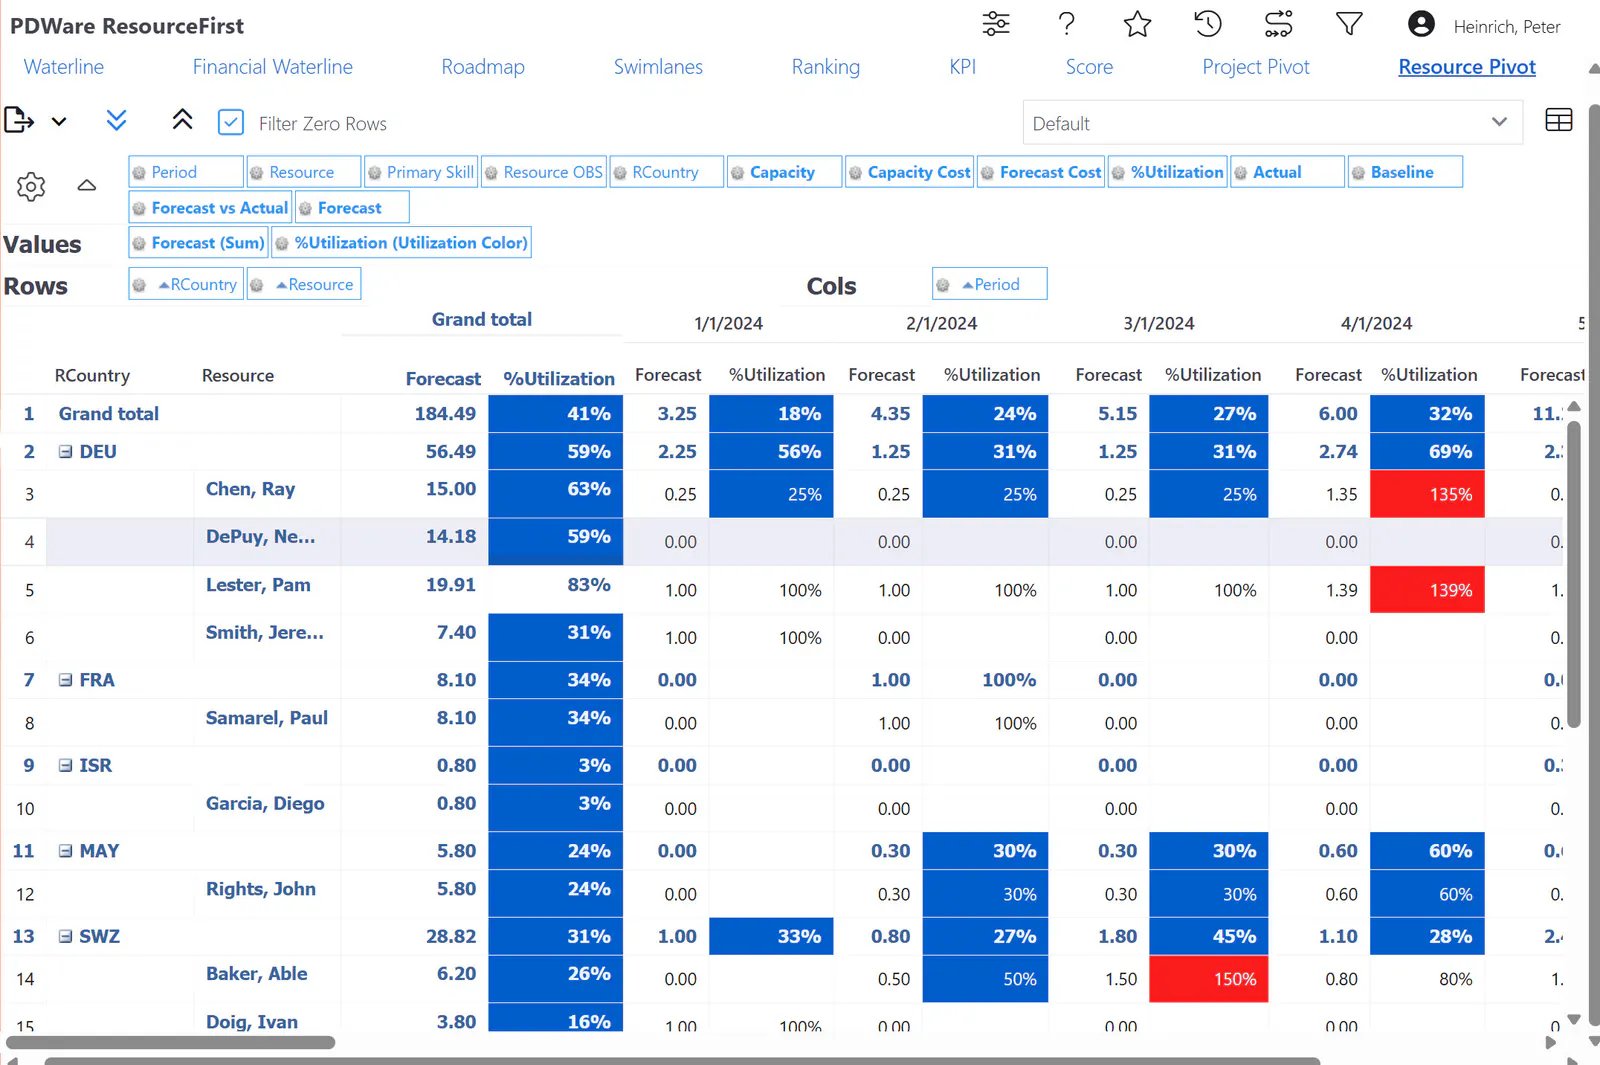Click the red 139% cell for Lester, Pam
The width and height of the screenshot is (1600, 1065).
tap(1427, 590)
